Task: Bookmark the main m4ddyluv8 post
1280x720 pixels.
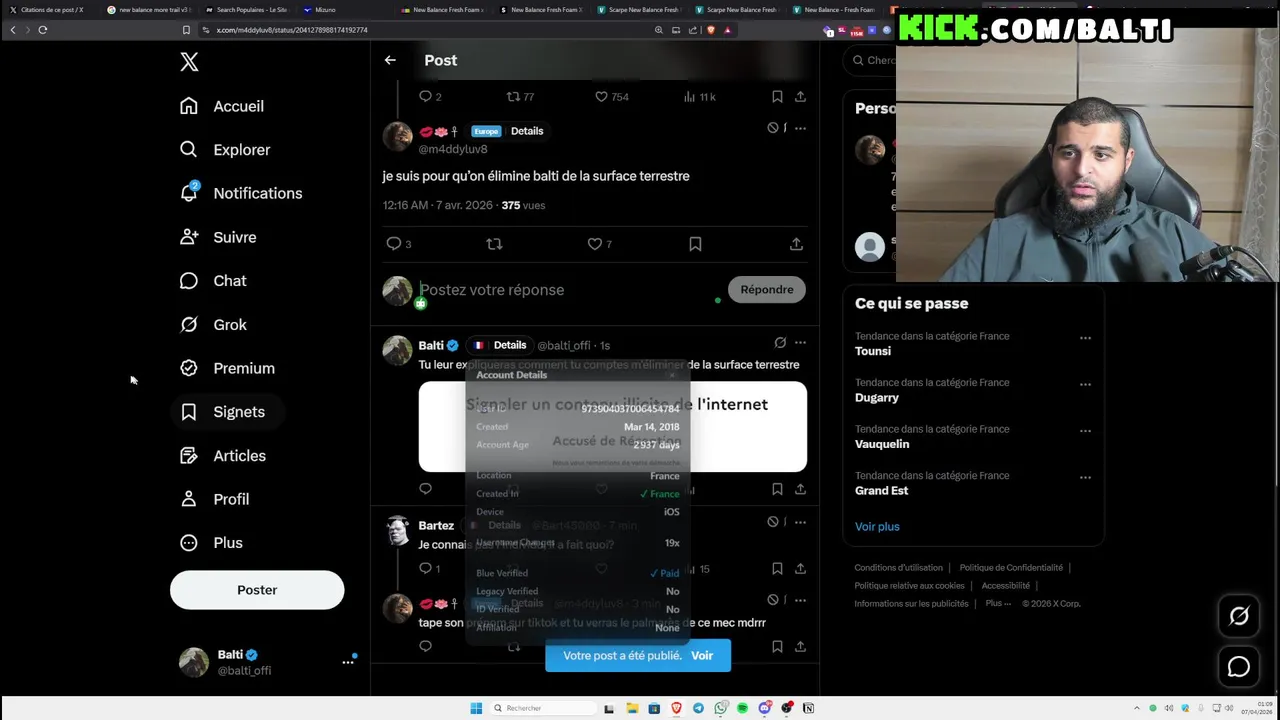Action: pos(695,244)
